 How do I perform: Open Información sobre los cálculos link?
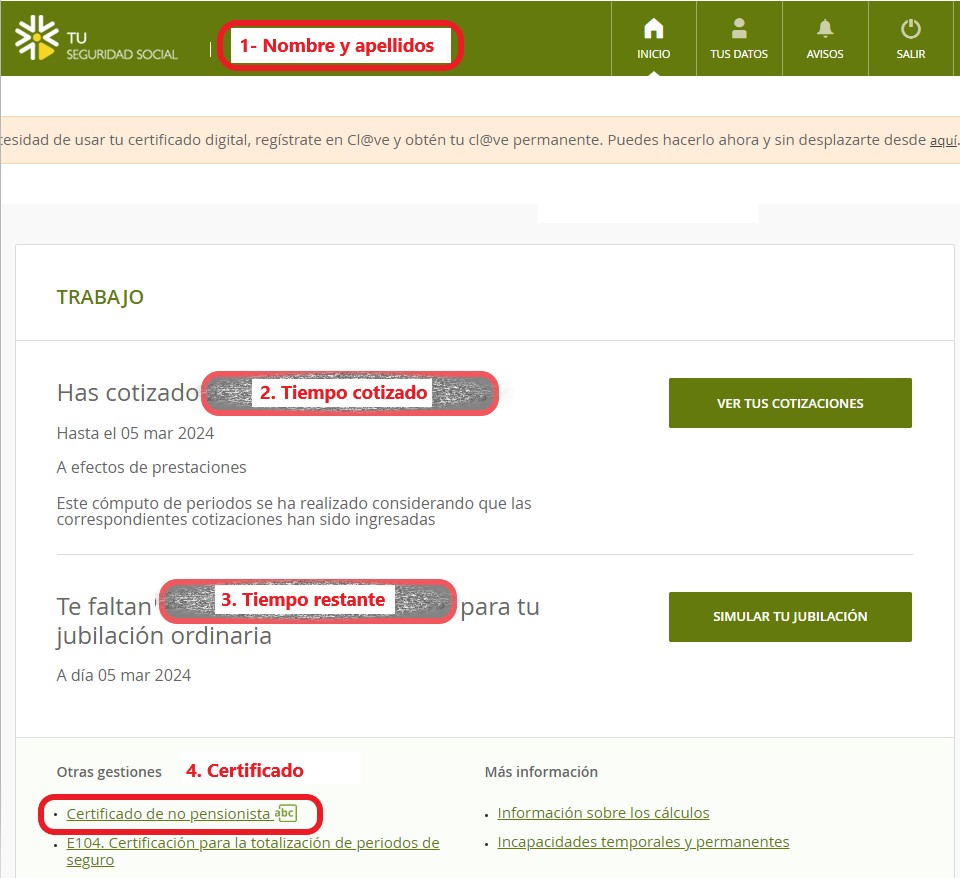pyautogui.click(x=603, y=812)
